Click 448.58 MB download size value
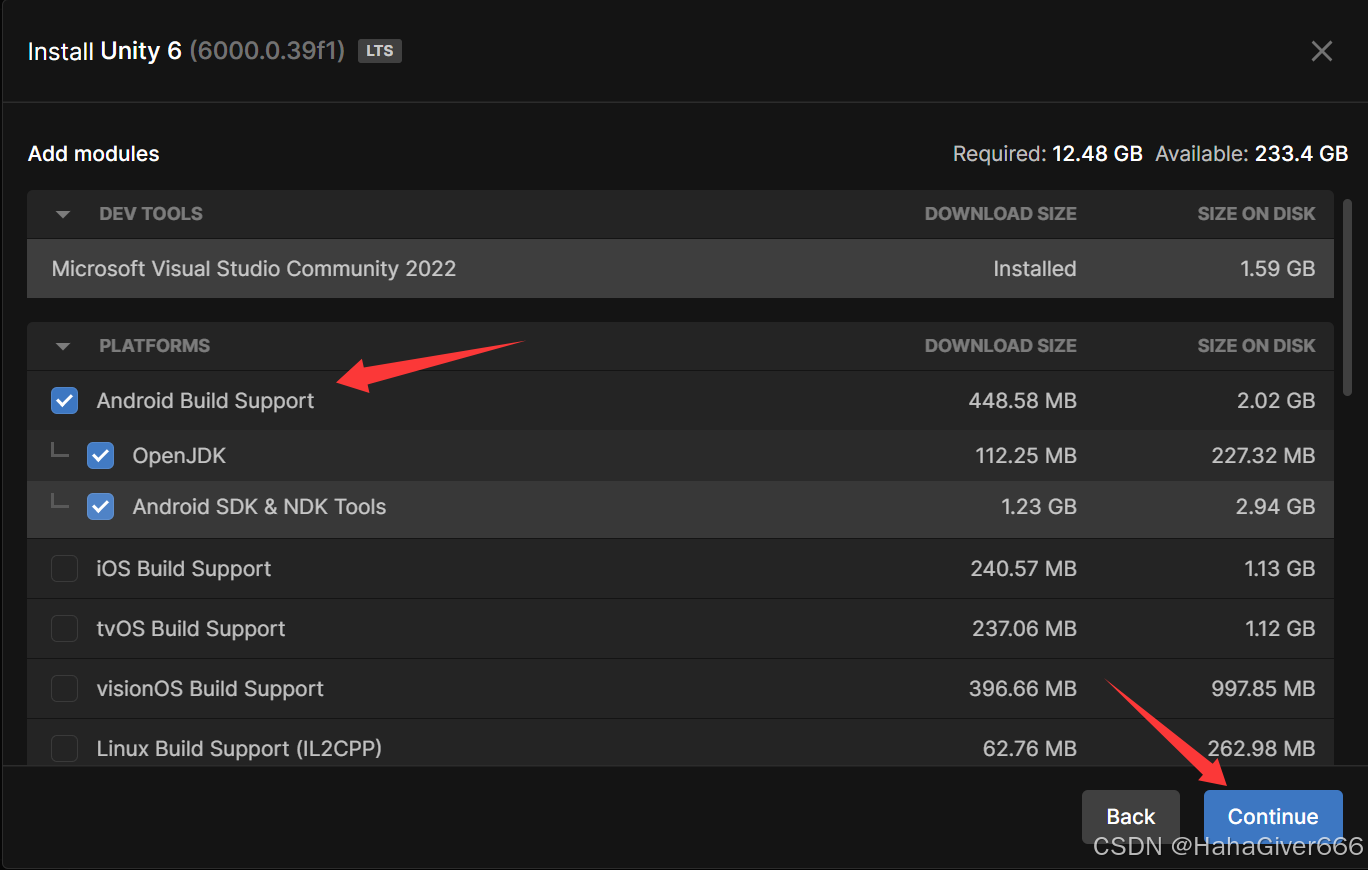The height and width of the screenshot is (870, 1368). (1023, 401)
